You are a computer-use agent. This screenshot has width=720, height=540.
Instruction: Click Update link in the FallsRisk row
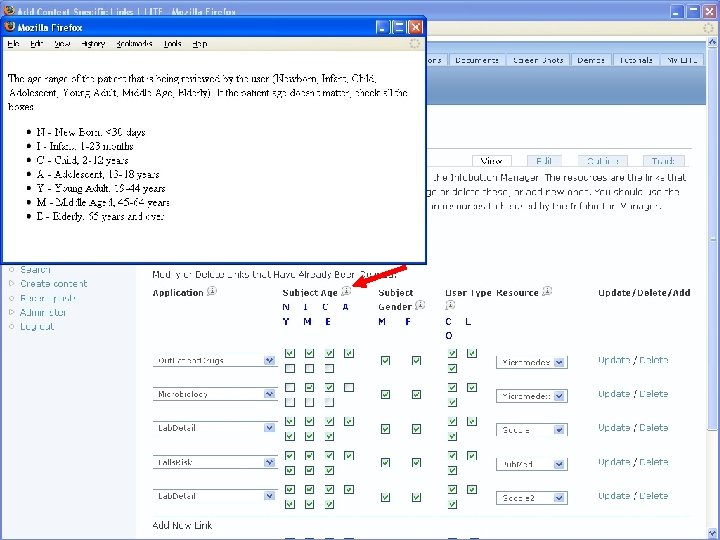click(x=614, y=462)
